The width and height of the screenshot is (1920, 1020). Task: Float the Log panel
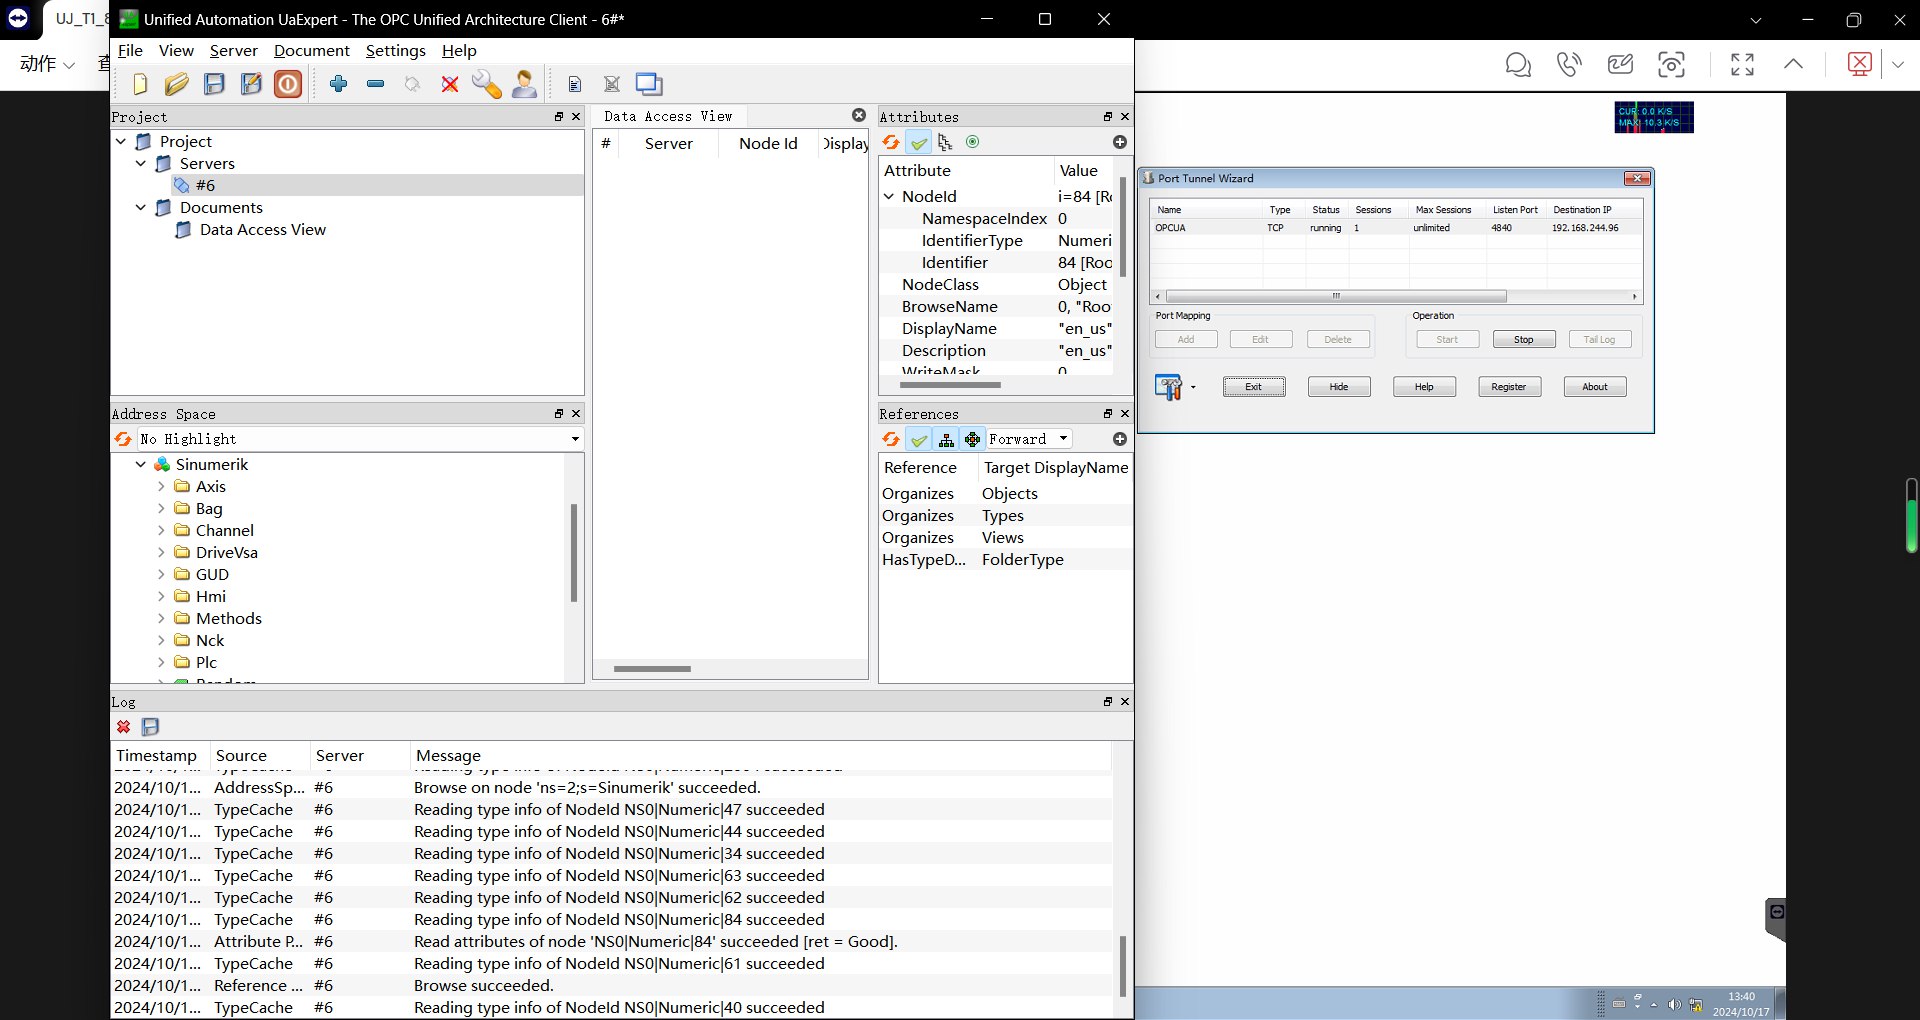[x=1107, y=702]
